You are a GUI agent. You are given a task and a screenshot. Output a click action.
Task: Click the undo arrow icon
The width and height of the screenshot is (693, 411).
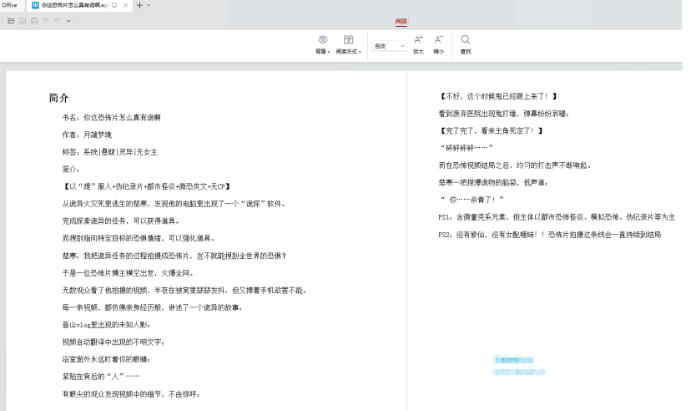pos(46,21)
